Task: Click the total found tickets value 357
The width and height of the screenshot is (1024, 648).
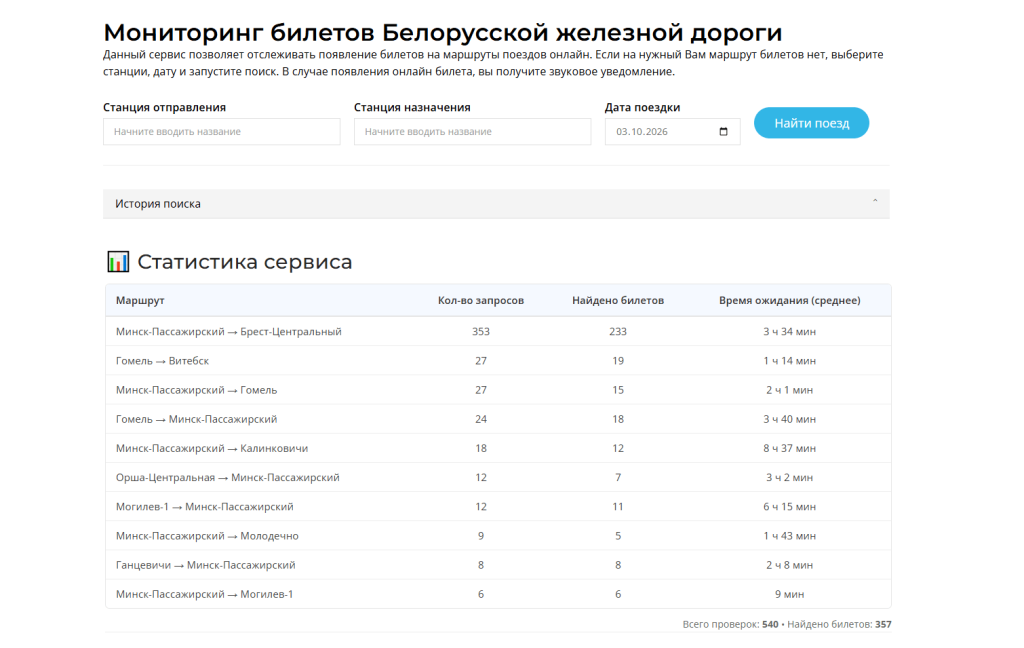Action: pos(883,624)
